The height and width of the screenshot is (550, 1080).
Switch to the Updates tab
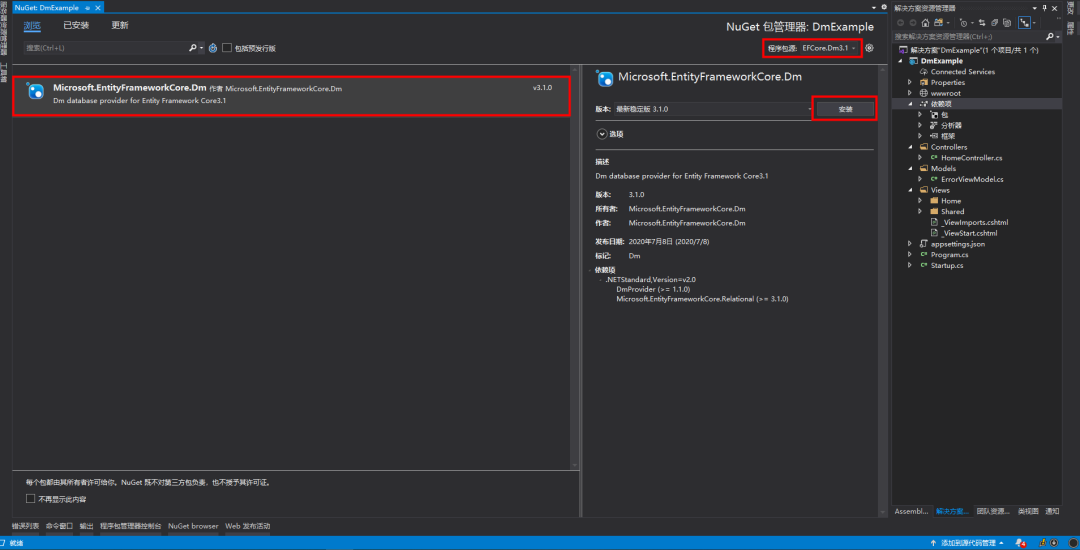coord(120,25)
